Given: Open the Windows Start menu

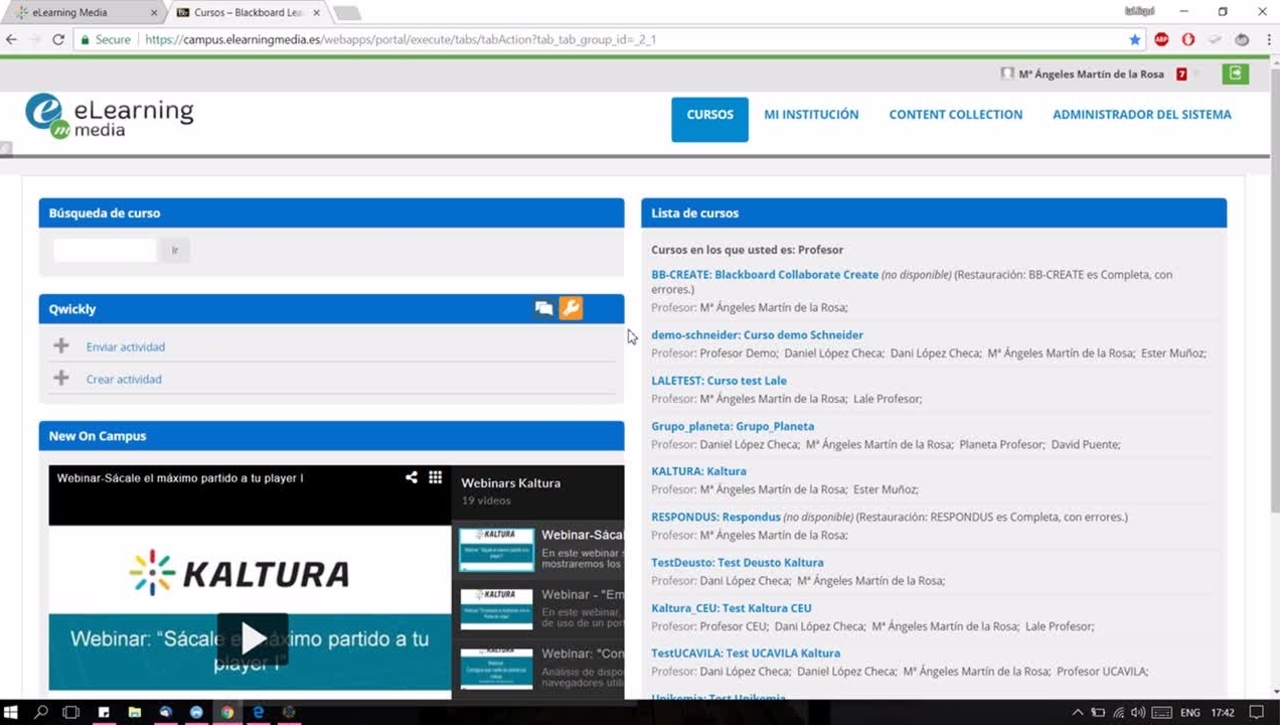Looking at the screenshot, I should 12,713.
